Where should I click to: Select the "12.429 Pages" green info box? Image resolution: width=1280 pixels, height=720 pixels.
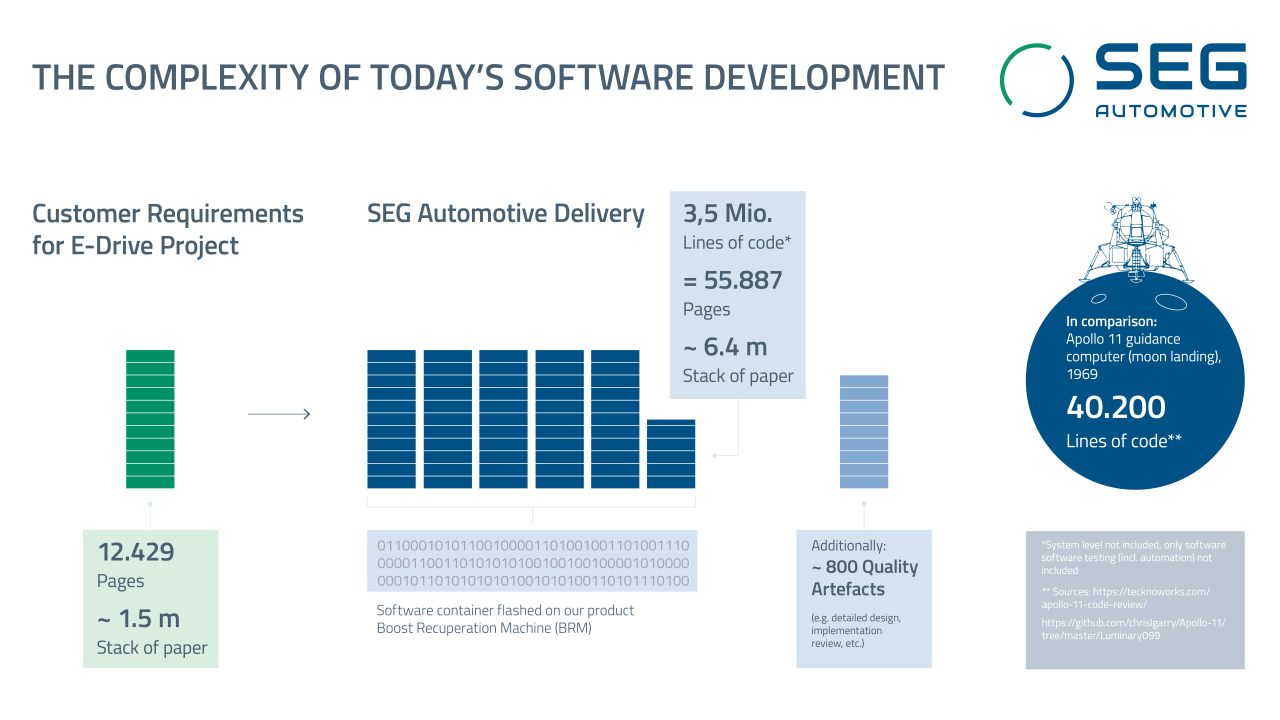(x=150, y=598)
